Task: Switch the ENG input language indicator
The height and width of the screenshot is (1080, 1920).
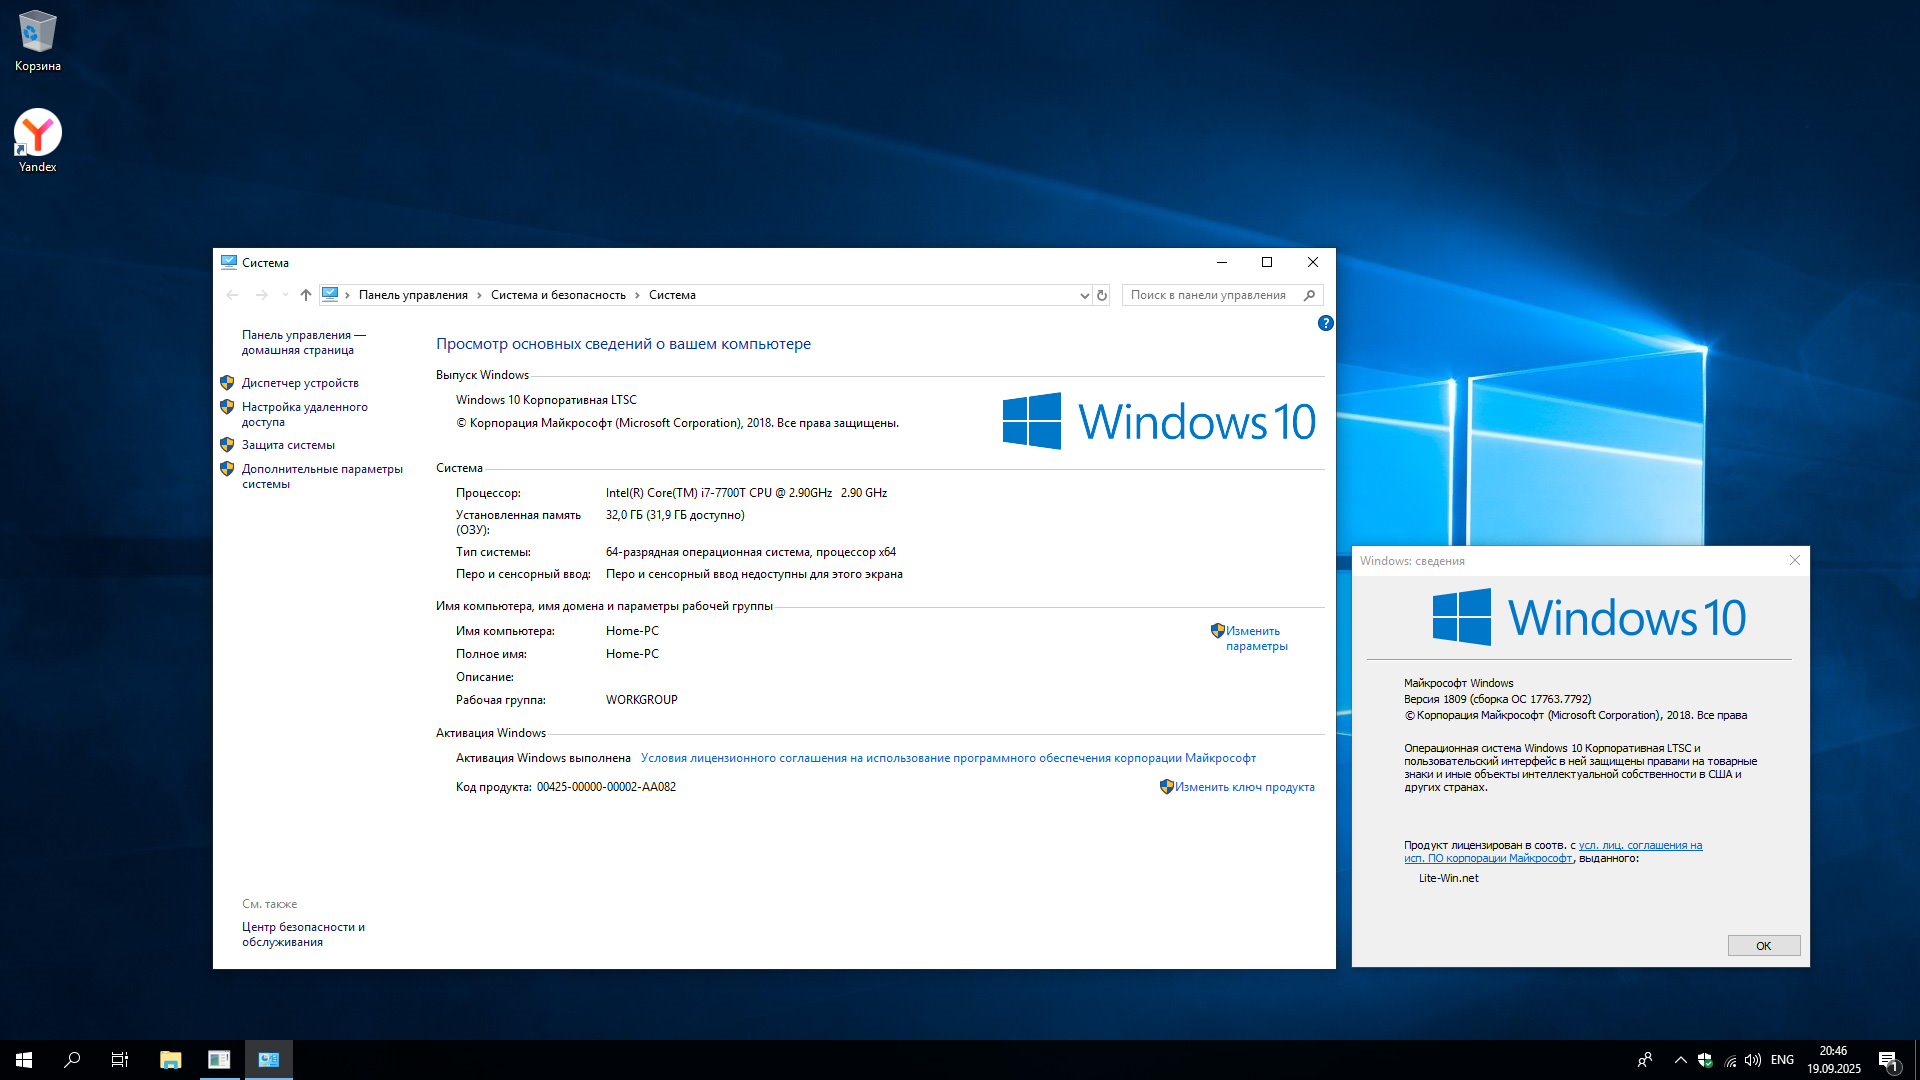Action: point(1782,1060)
